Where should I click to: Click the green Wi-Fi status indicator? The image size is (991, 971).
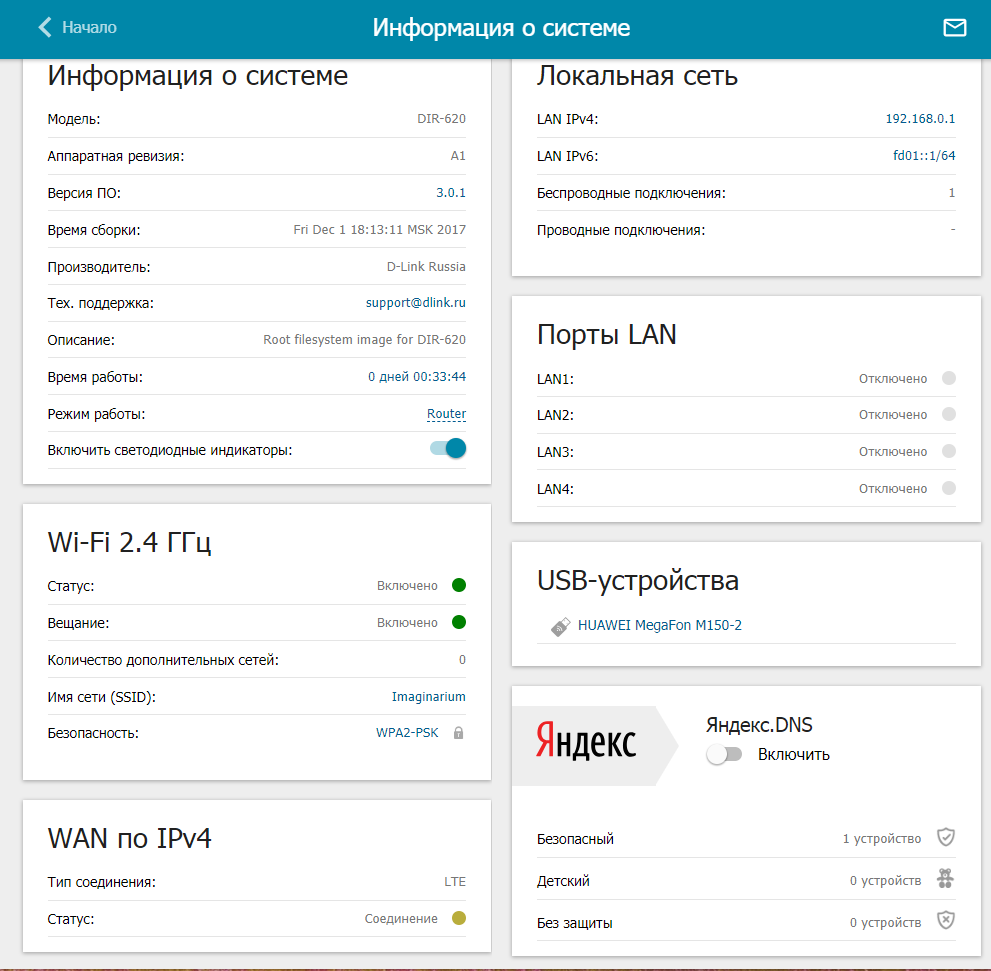(459, 585)
